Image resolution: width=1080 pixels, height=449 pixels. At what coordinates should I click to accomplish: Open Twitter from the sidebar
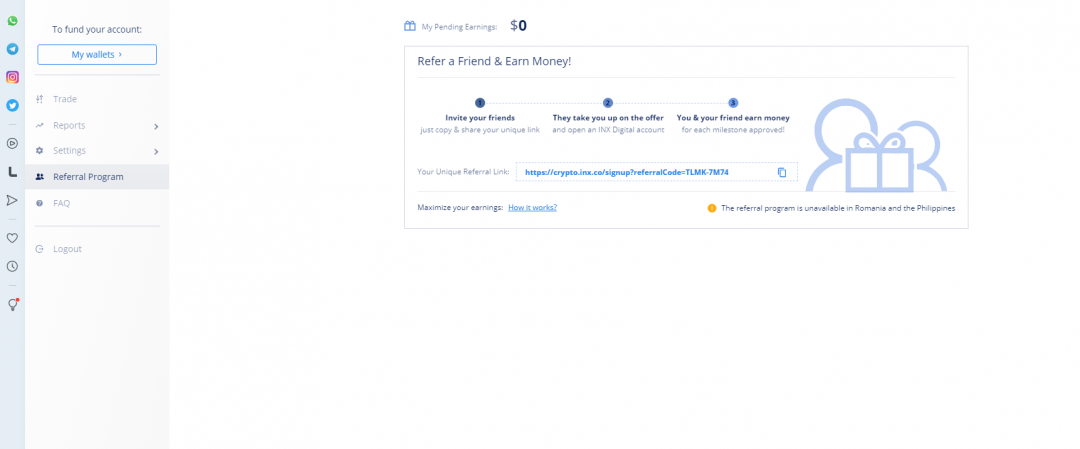coord(12,105)
